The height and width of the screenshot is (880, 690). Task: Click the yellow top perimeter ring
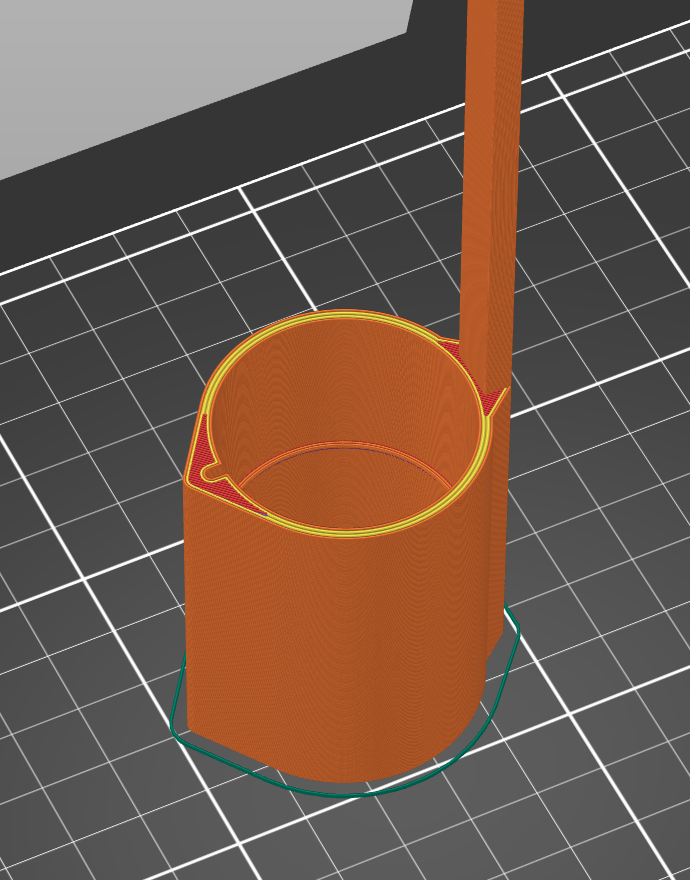tap(345, 533)
